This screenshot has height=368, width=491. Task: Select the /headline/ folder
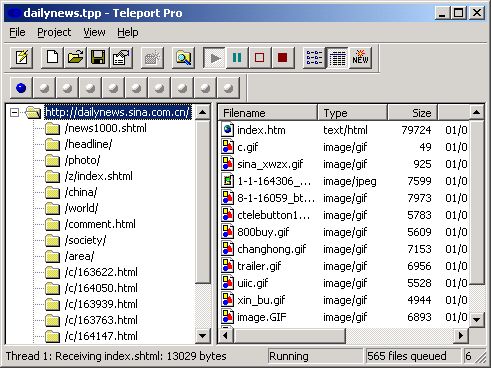pyautogui.click(x=89, y=144)
